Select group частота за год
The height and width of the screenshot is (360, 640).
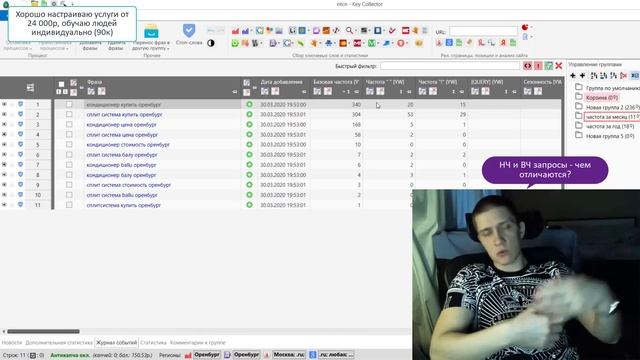click(610, 127)
